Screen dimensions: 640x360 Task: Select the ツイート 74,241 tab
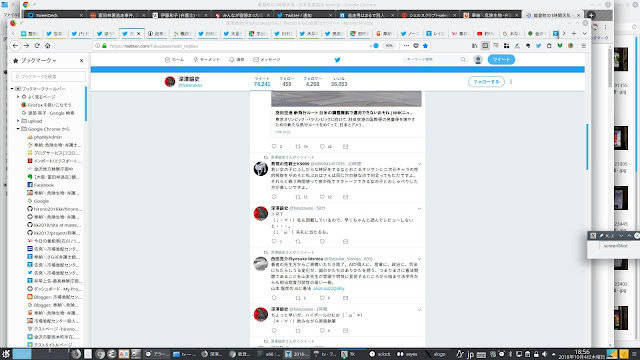[262, 82]
